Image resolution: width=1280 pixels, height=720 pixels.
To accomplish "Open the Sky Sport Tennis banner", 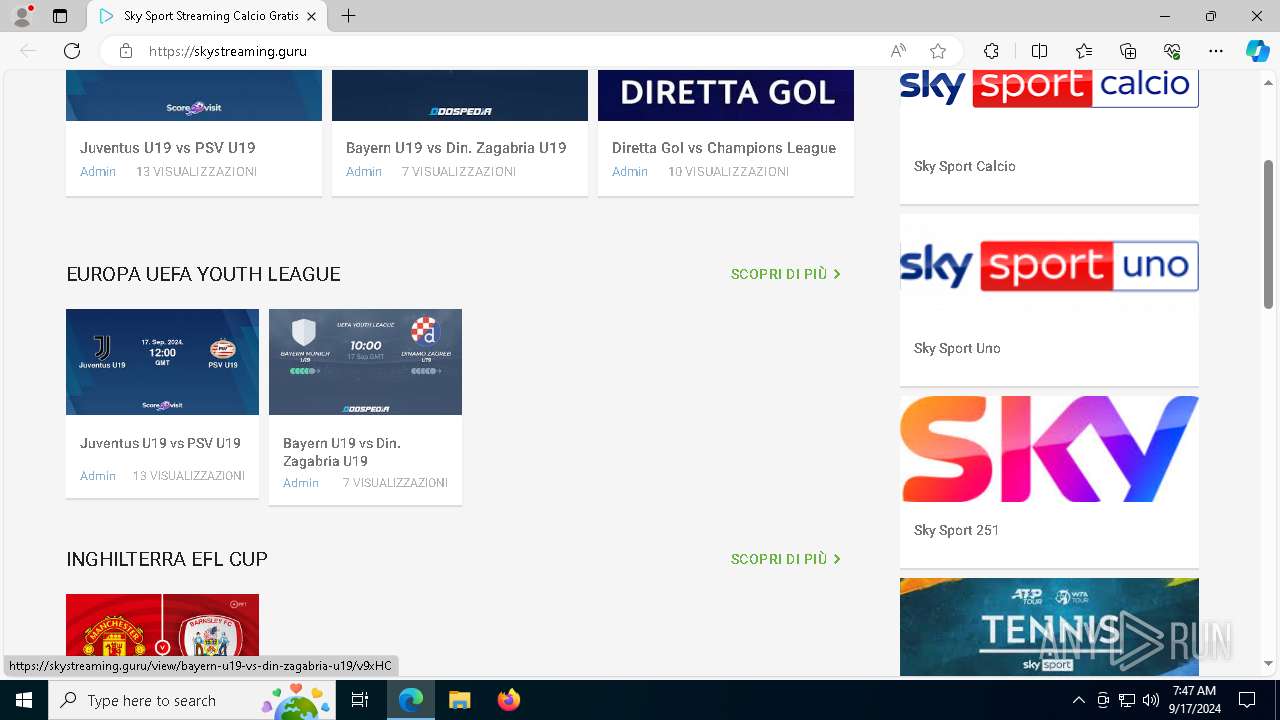I will point(1049,627).
